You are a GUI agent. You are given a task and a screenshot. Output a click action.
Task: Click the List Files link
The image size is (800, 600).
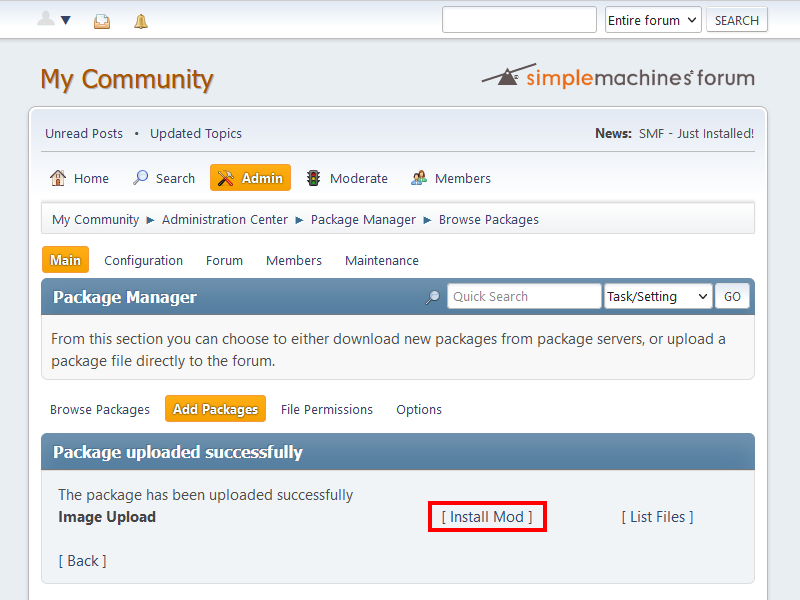pos(657,517)
